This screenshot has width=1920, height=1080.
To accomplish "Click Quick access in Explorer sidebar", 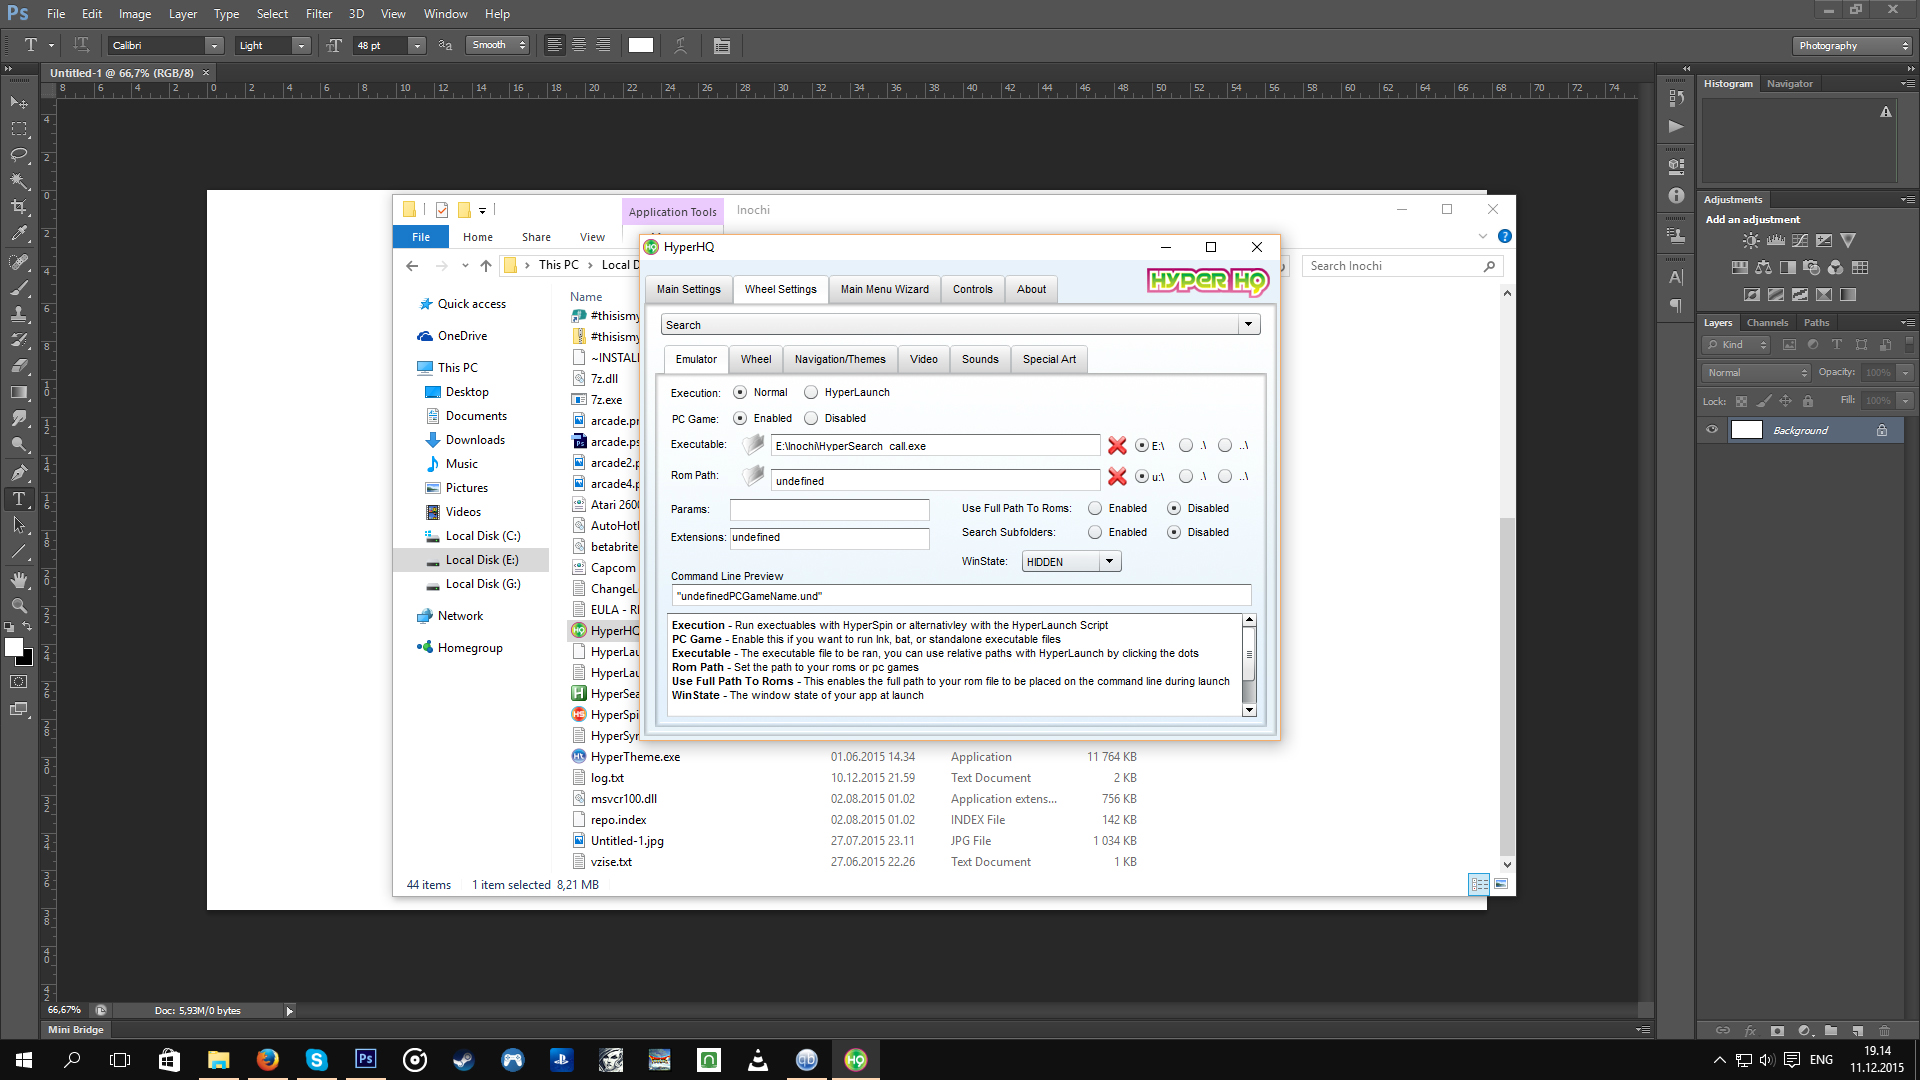I will (472, 304).
